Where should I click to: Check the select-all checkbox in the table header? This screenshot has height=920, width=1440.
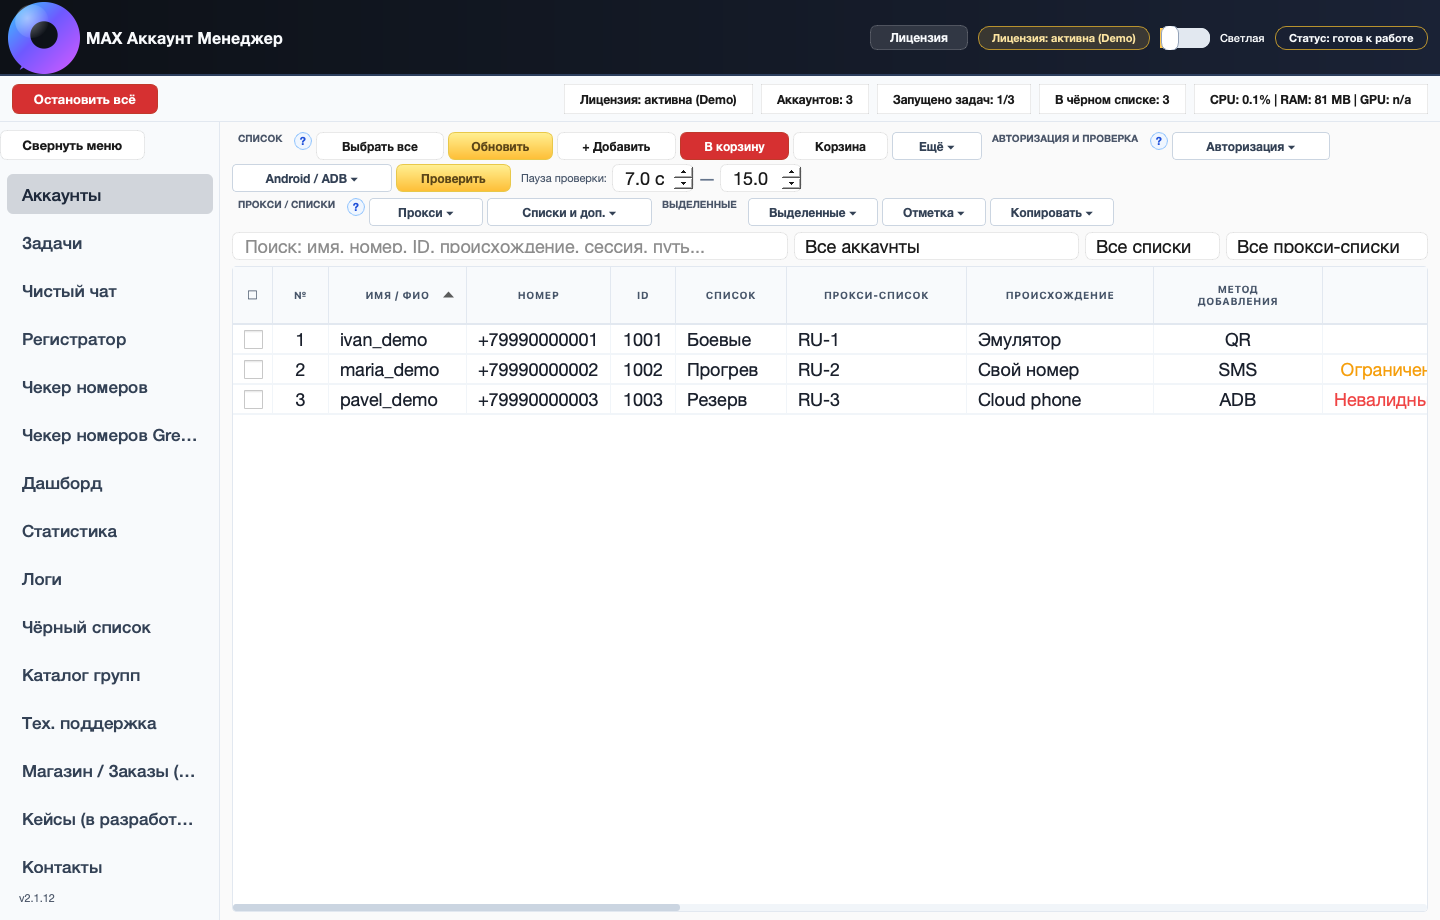pos(253,294)
